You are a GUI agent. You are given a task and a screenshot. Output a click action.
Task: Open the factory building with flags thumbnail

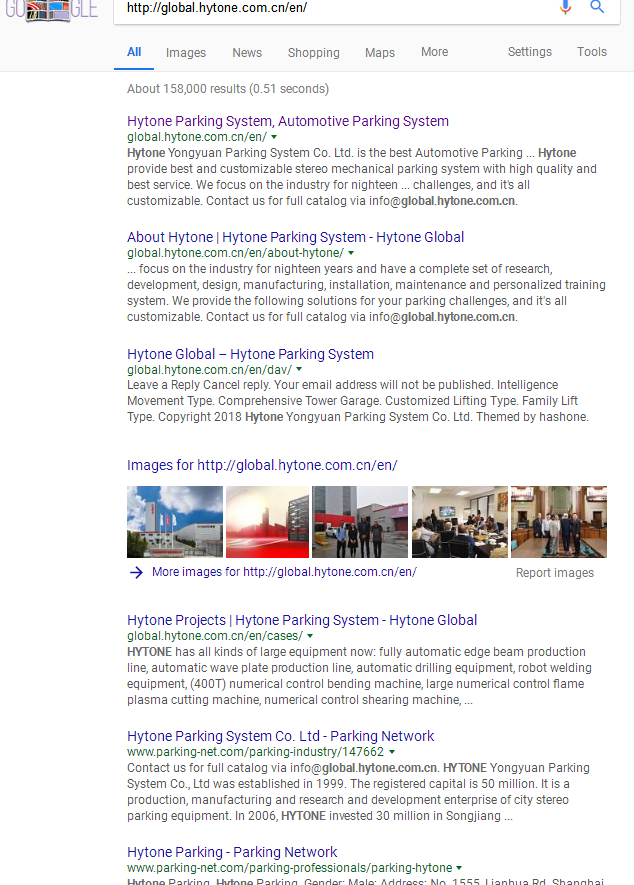tap(175, 522)
